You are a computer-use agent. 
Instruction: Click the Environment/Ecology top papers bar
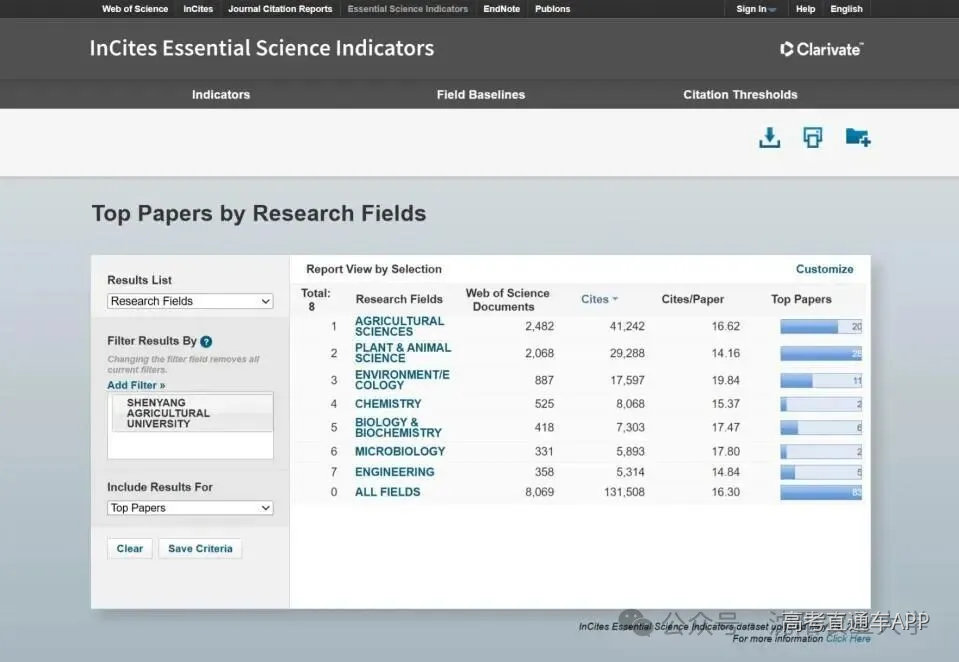point(821,381)
